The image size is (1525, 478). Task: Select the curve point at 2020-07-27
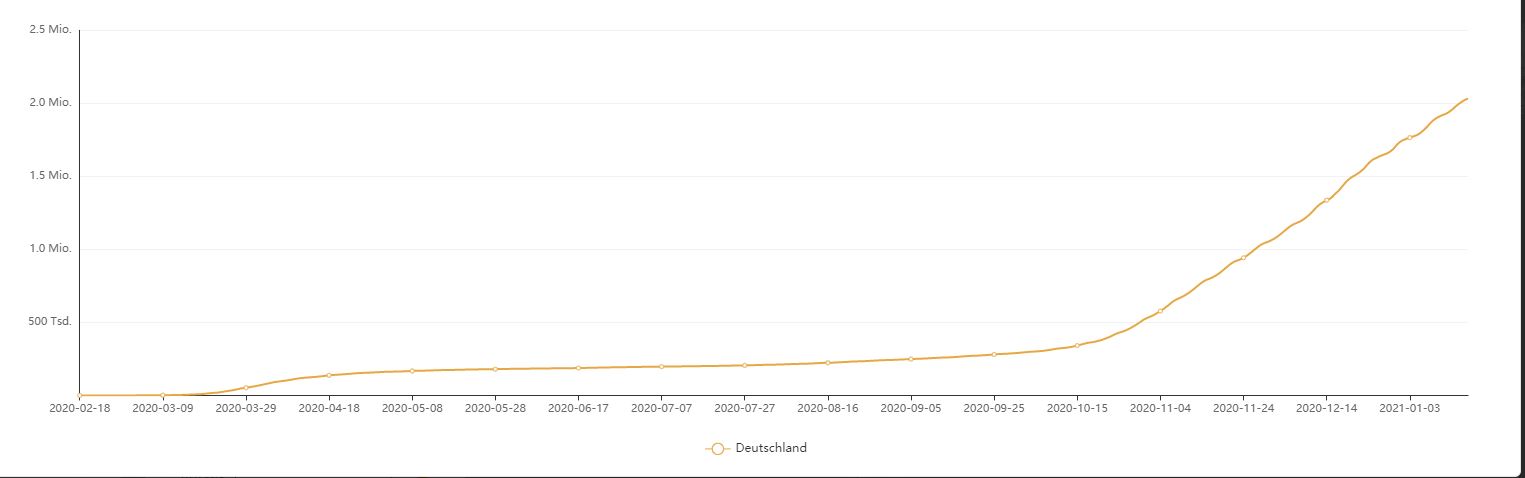[x=745, y=365]
